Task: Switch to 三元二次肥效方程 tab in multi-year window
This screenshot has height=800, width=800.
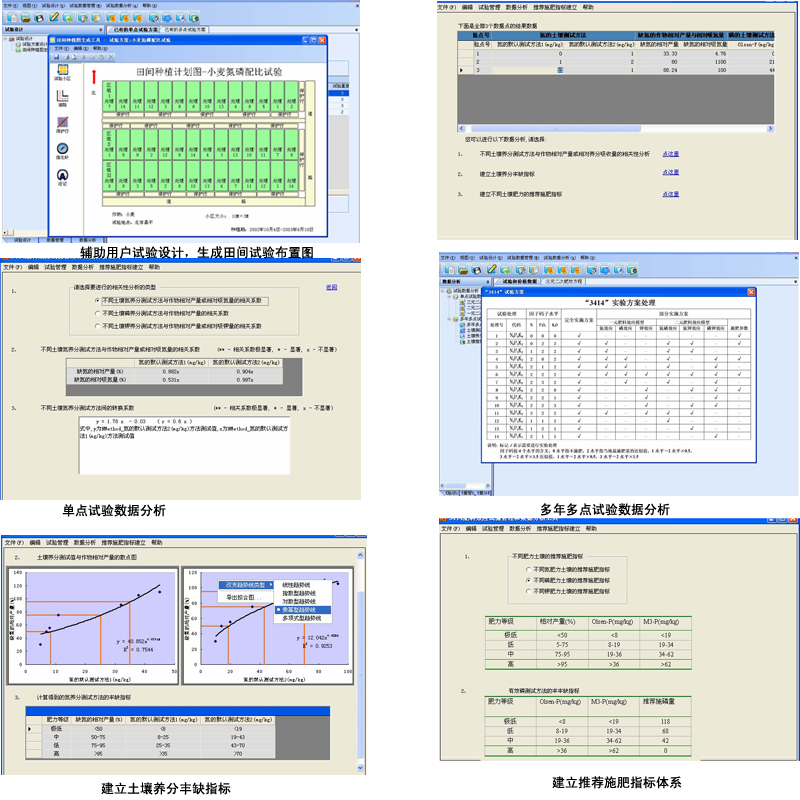Action: pos(564,282)
